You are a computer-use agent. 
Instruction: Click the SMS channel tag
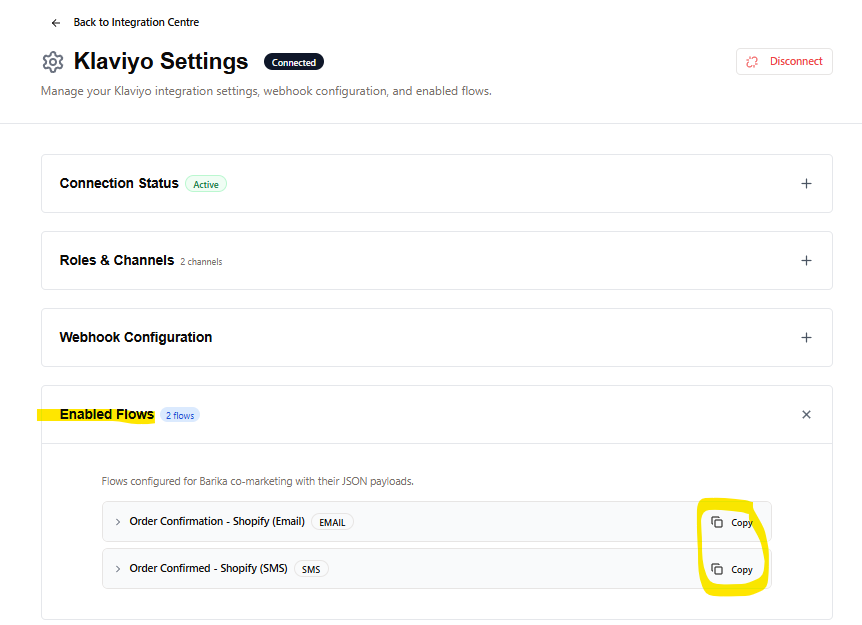311,569
